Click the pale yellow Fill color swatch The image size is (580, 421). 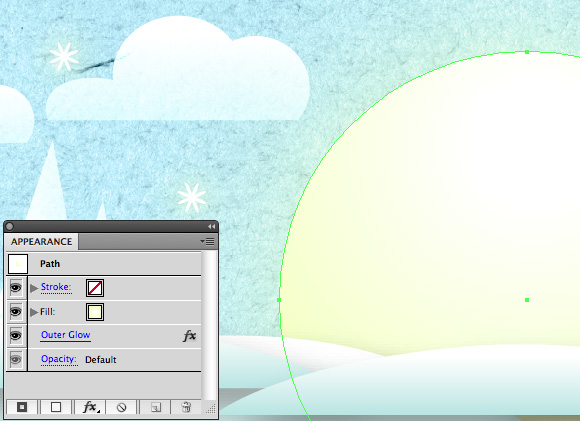[95, 312]
